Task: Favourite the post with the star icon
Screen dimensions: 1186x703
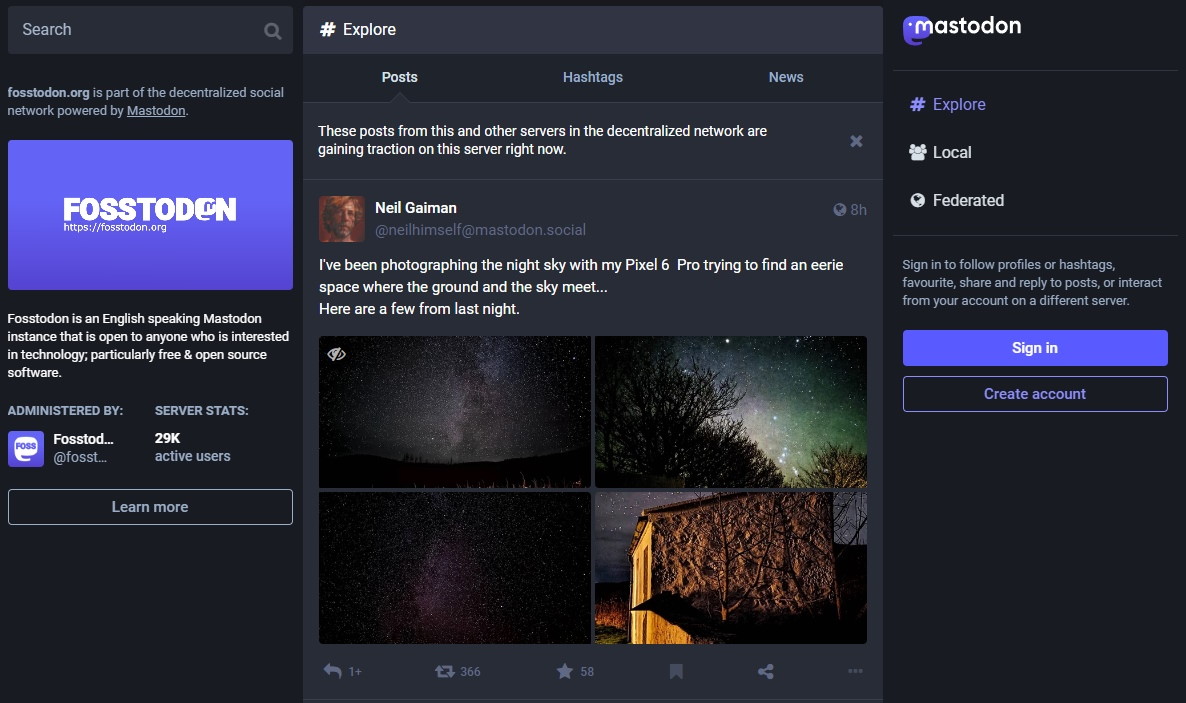Action: click(x=564, y=671)
